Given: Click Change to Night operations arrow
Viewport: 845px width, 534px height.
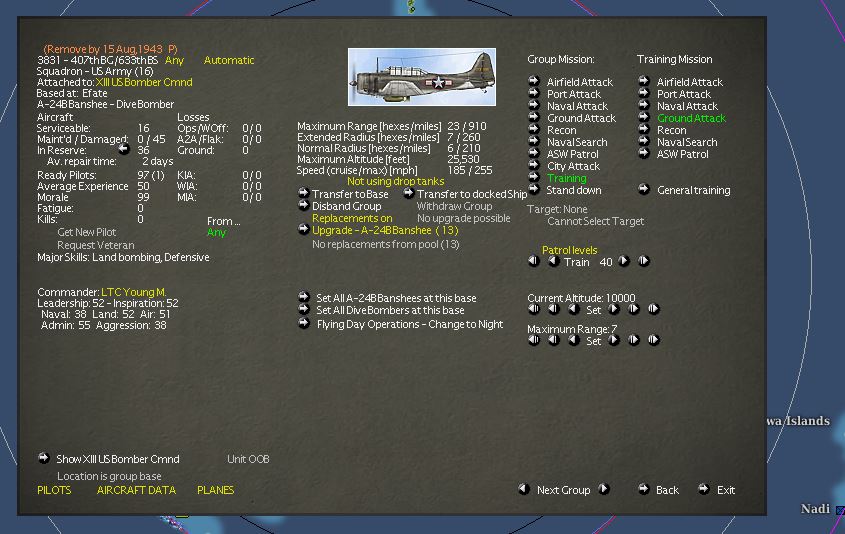Looking at the screenshot, I should tap(304, 323).
